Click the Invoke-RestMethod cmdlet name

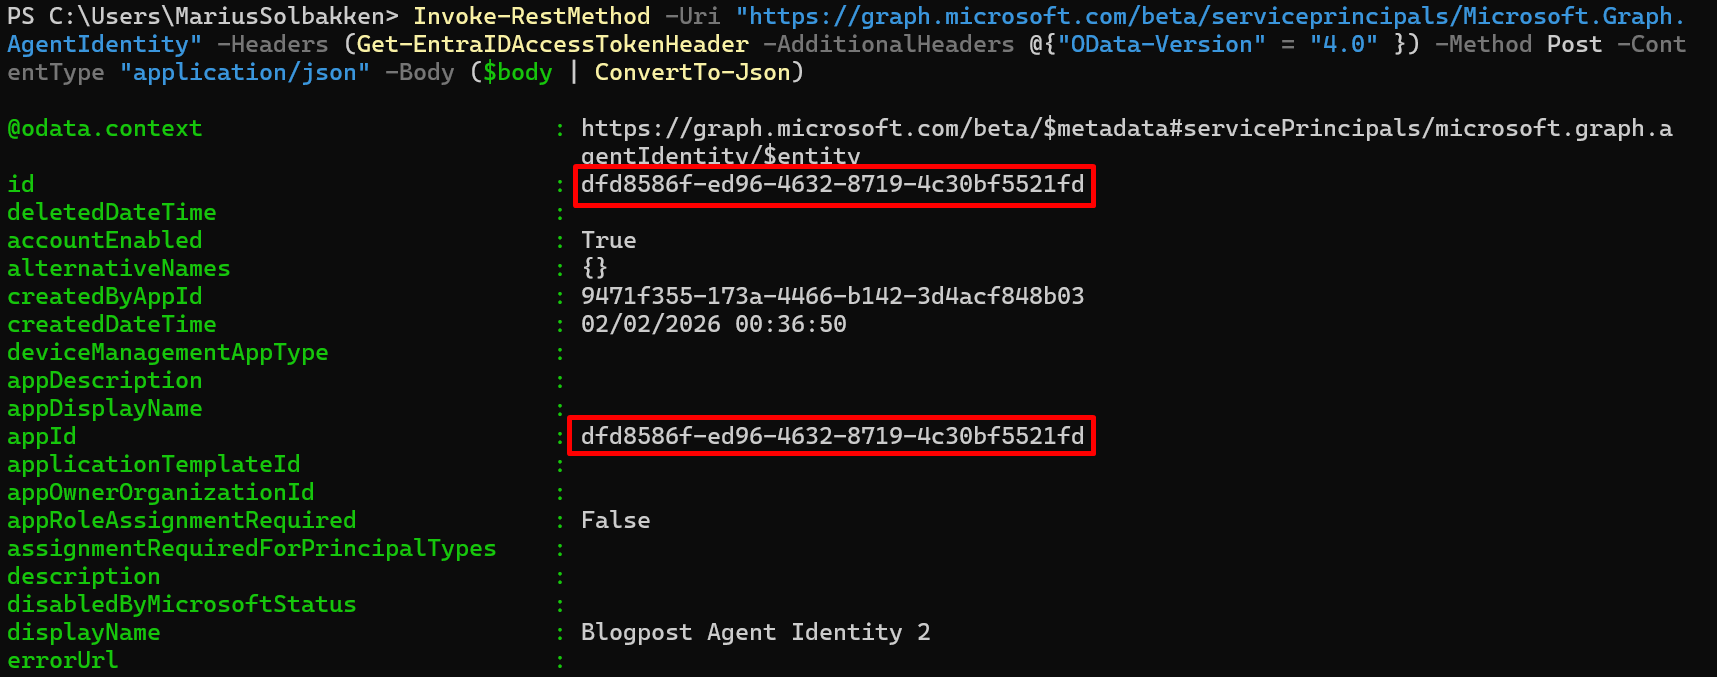(531, 17)
